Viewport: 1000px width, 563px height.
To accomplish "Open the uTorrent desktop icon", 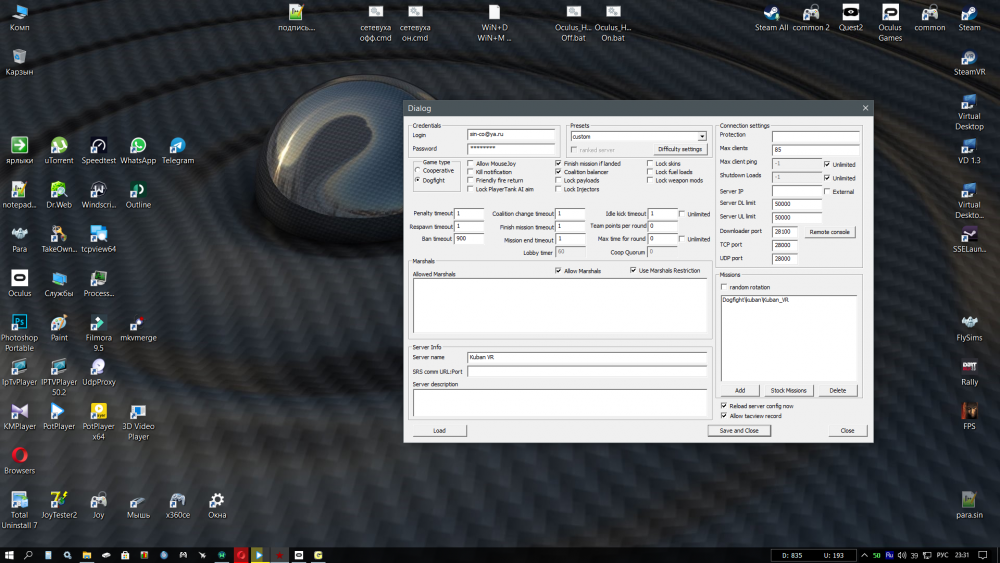I will click(59, 146).
